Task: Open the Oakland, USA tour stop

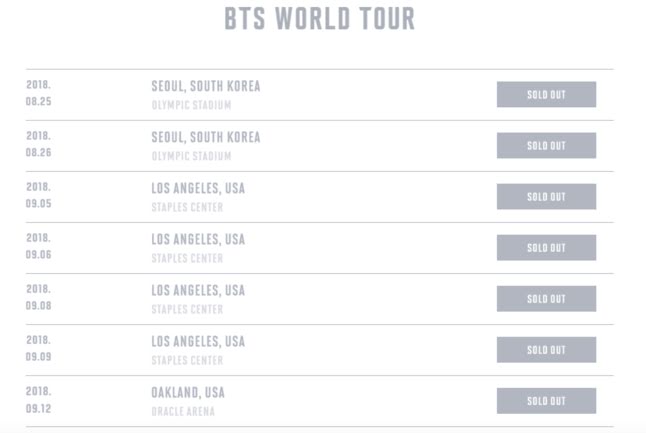Action: tap(188, 392)
